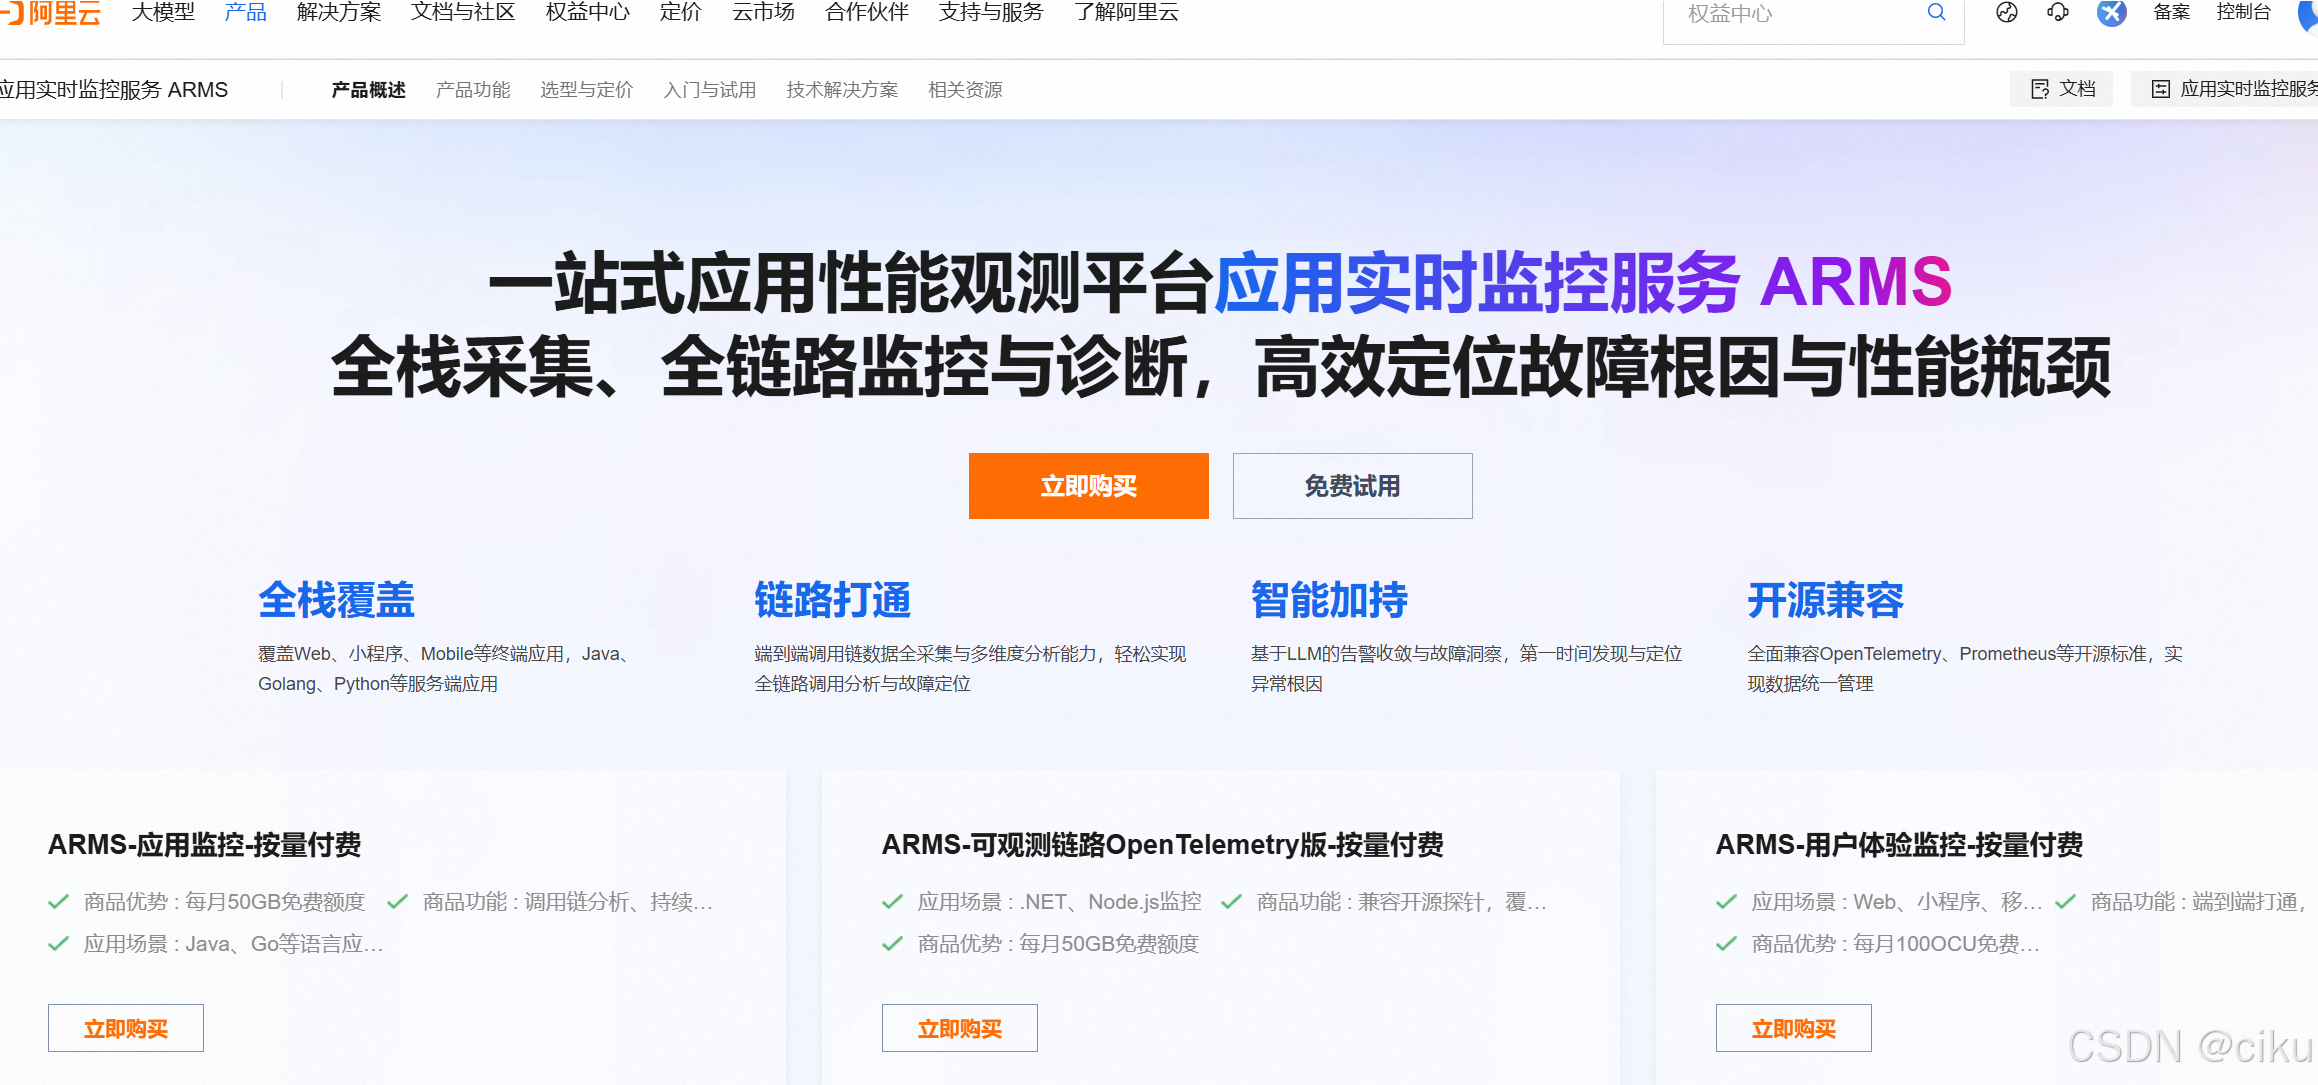This screenshot has height=1085, width=2318.
Task: Click the 备案 link
Action: pos(2171,12)
